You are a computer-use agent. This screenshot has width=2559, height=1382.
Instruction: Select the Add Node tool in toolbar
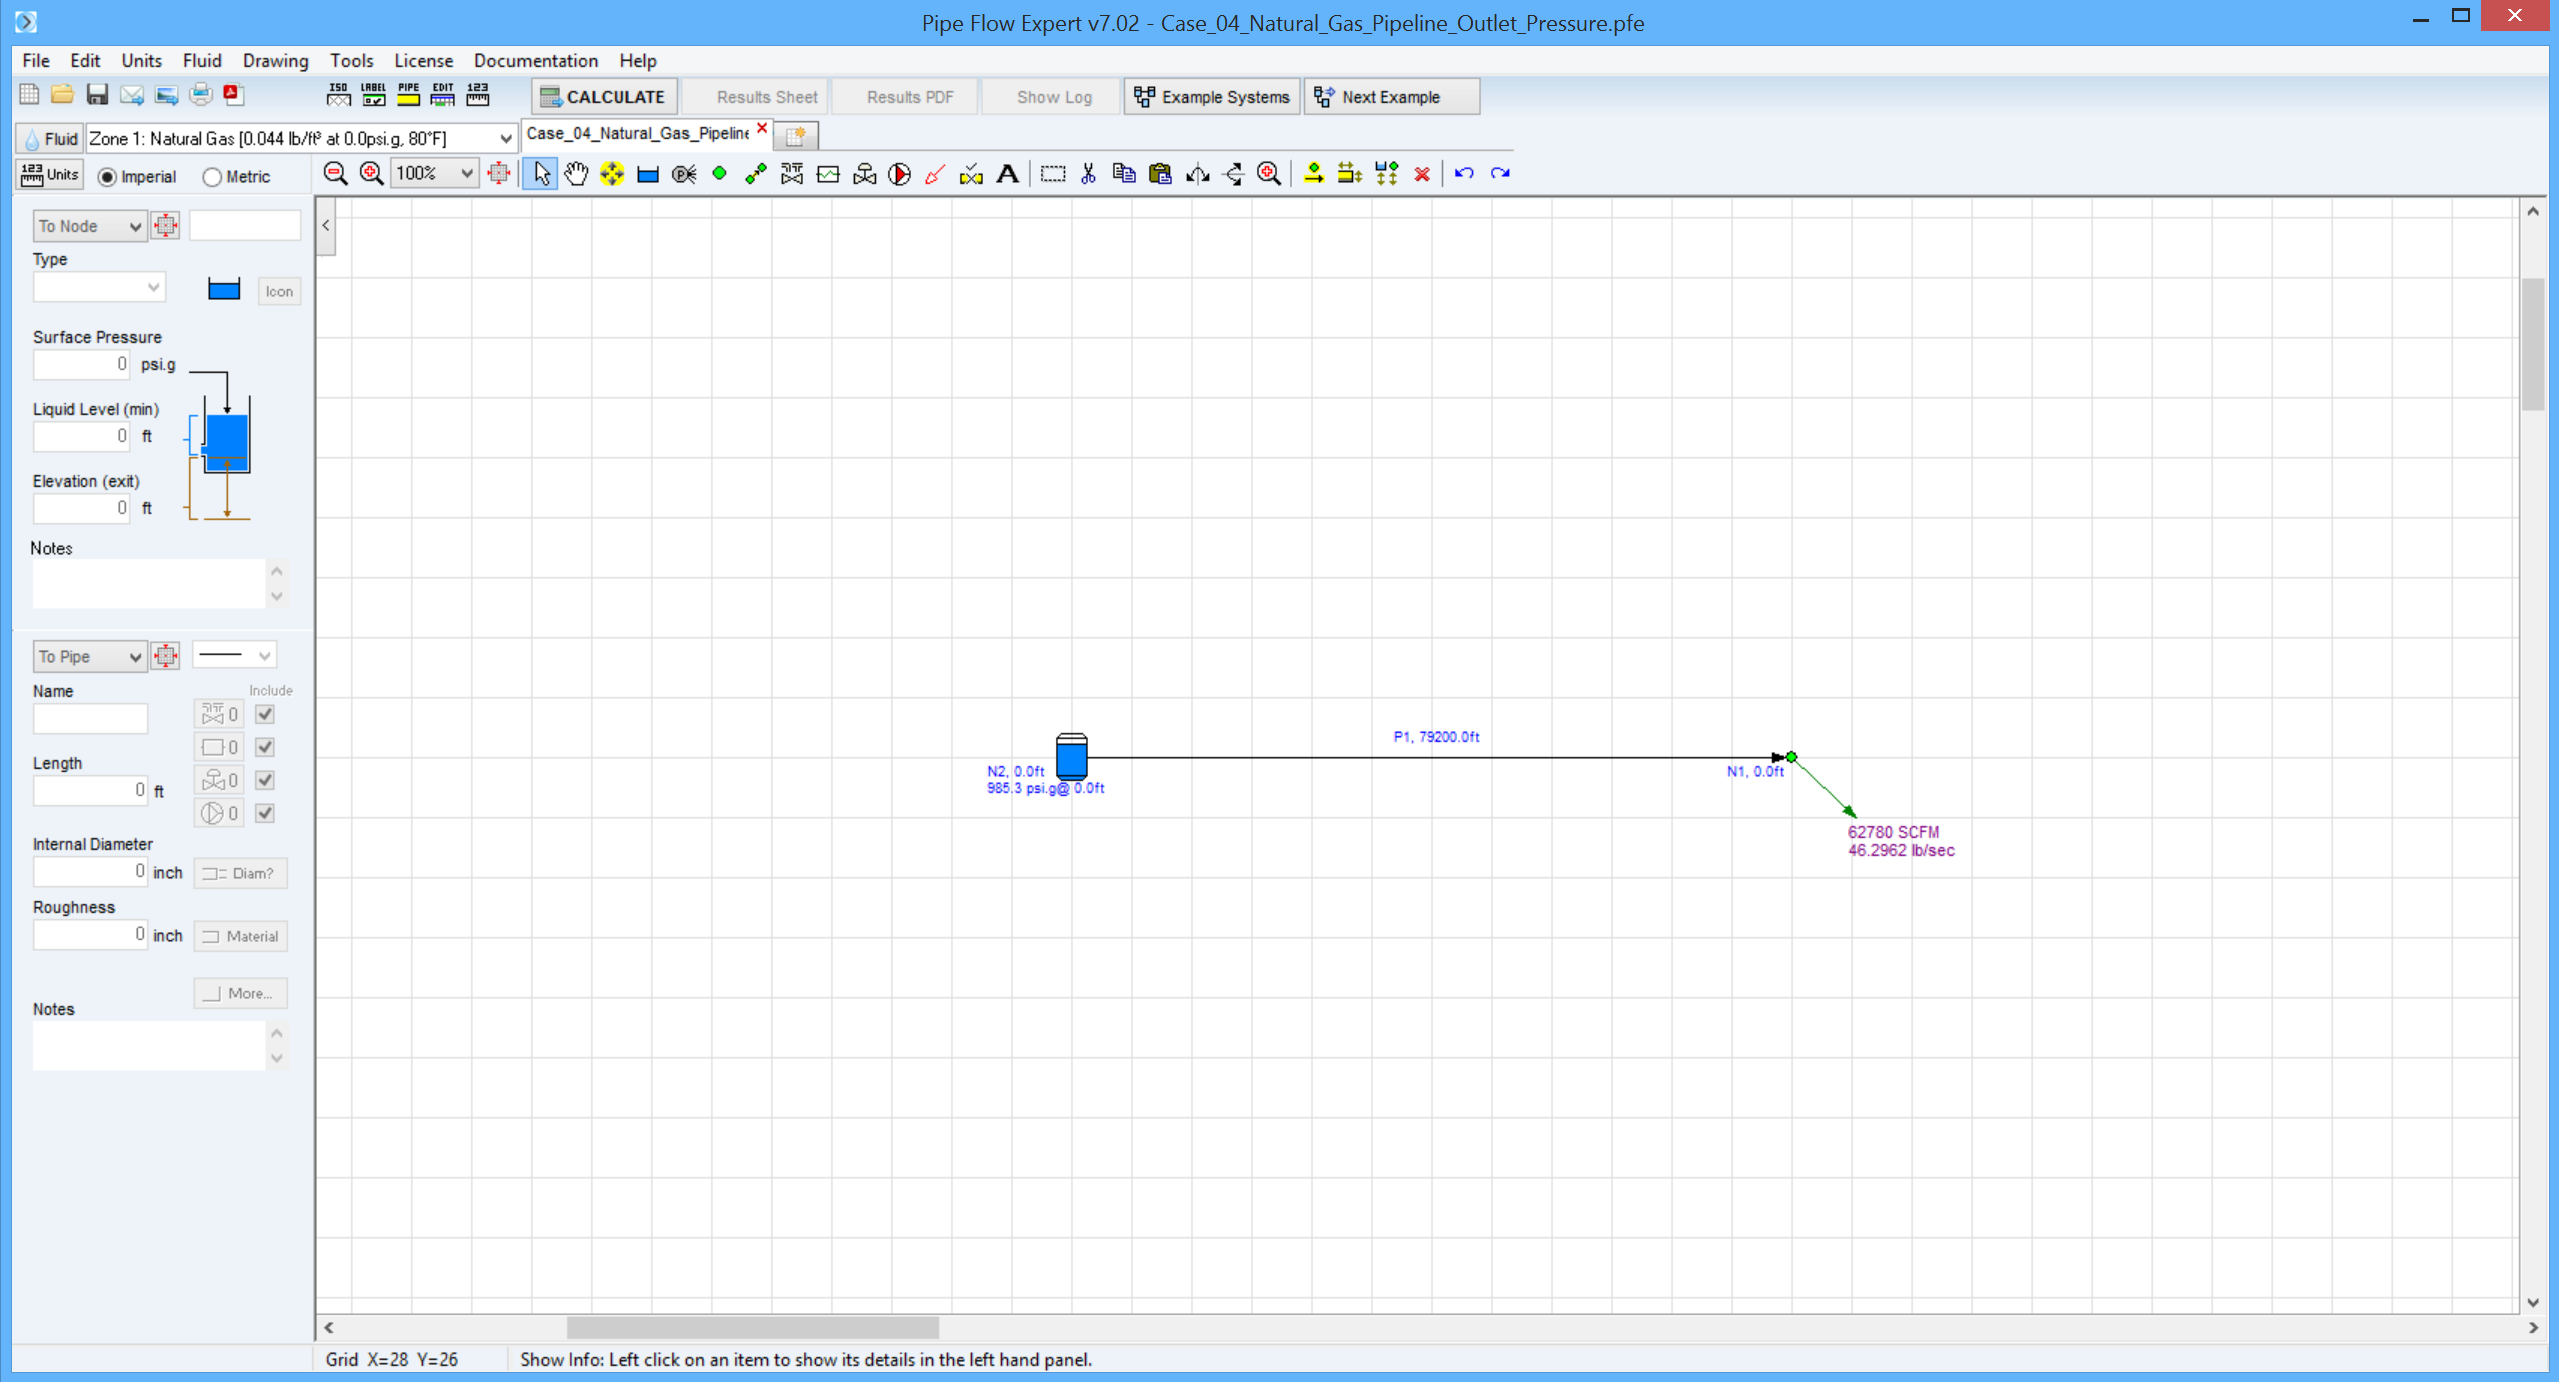(720, 172)
